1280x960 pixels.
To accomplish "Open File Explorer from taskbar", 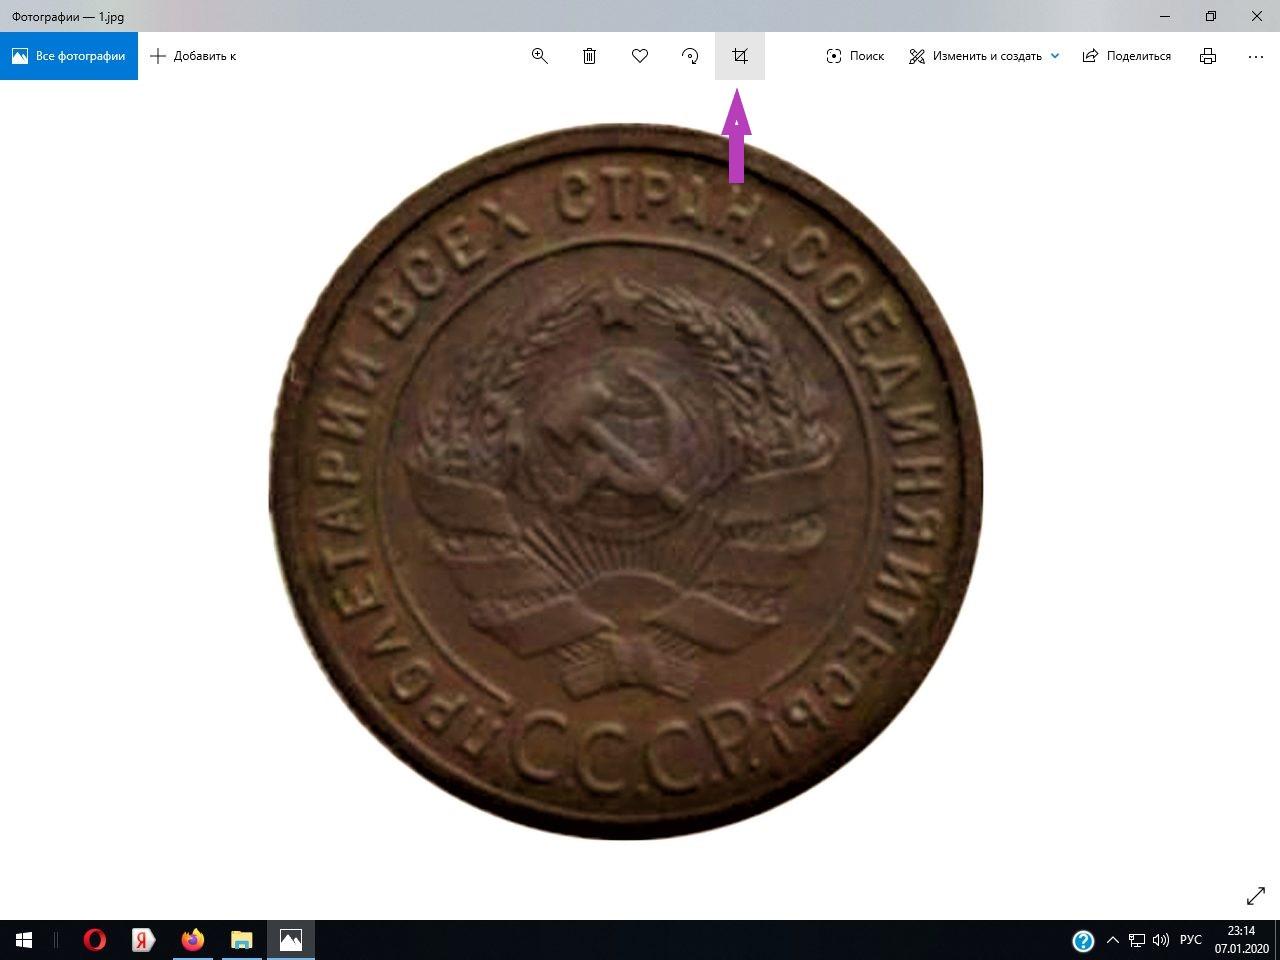I will click(x=242, y=940).
